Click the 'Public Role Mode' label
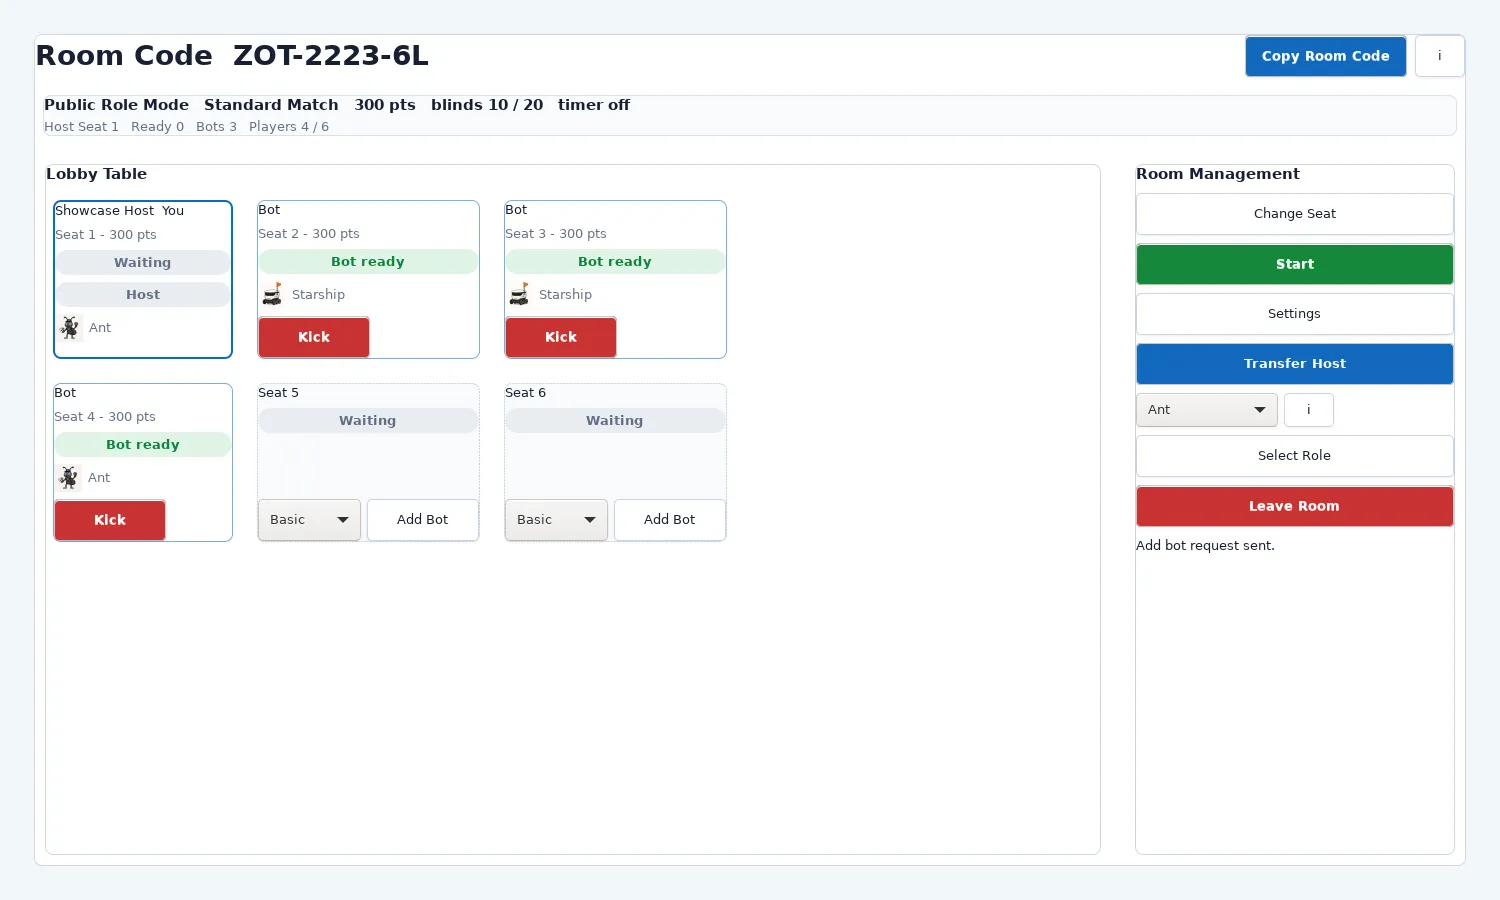This screenshot has height=900, width=1500. click(x=117, y=105)
